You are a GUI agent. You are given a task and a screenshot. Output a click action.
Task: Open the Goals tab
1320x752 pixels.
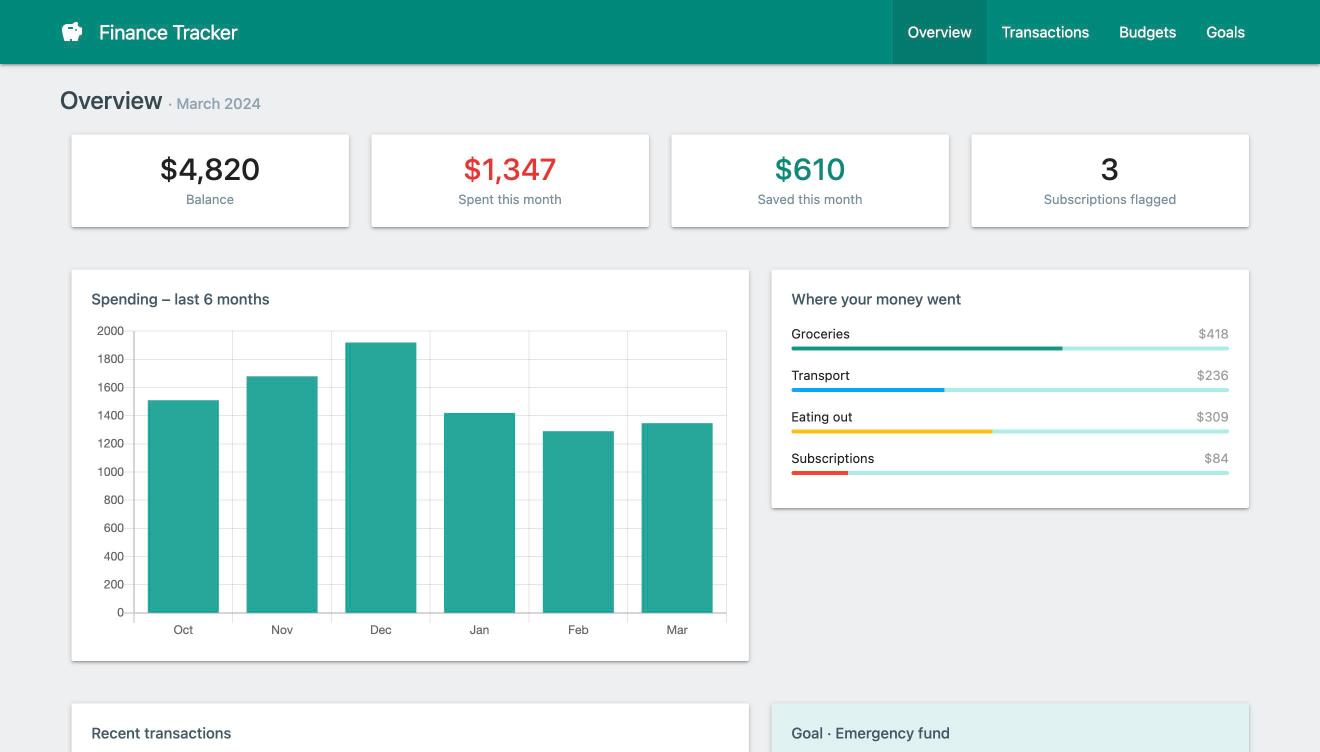(x=1225, y=32)
